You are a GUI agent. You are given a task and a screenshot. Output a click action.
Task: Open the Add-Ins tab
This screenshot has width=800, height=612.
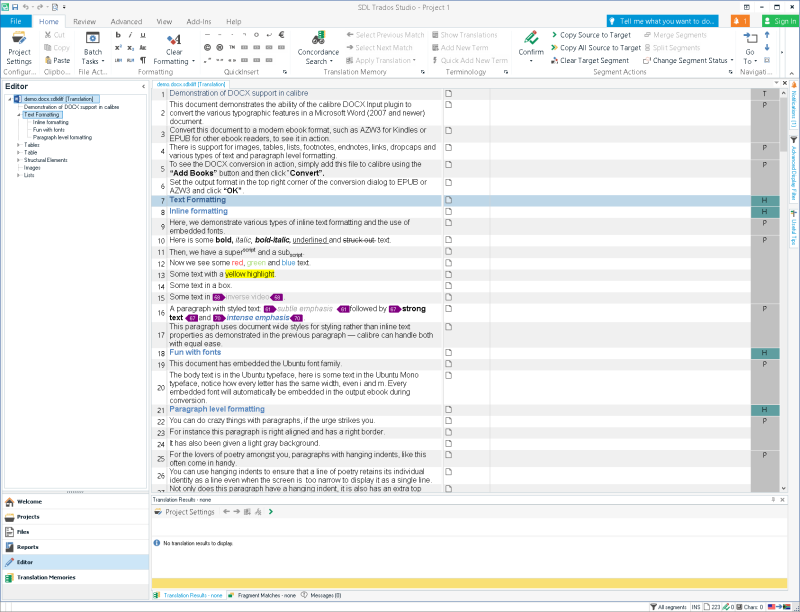coord(198,21)
